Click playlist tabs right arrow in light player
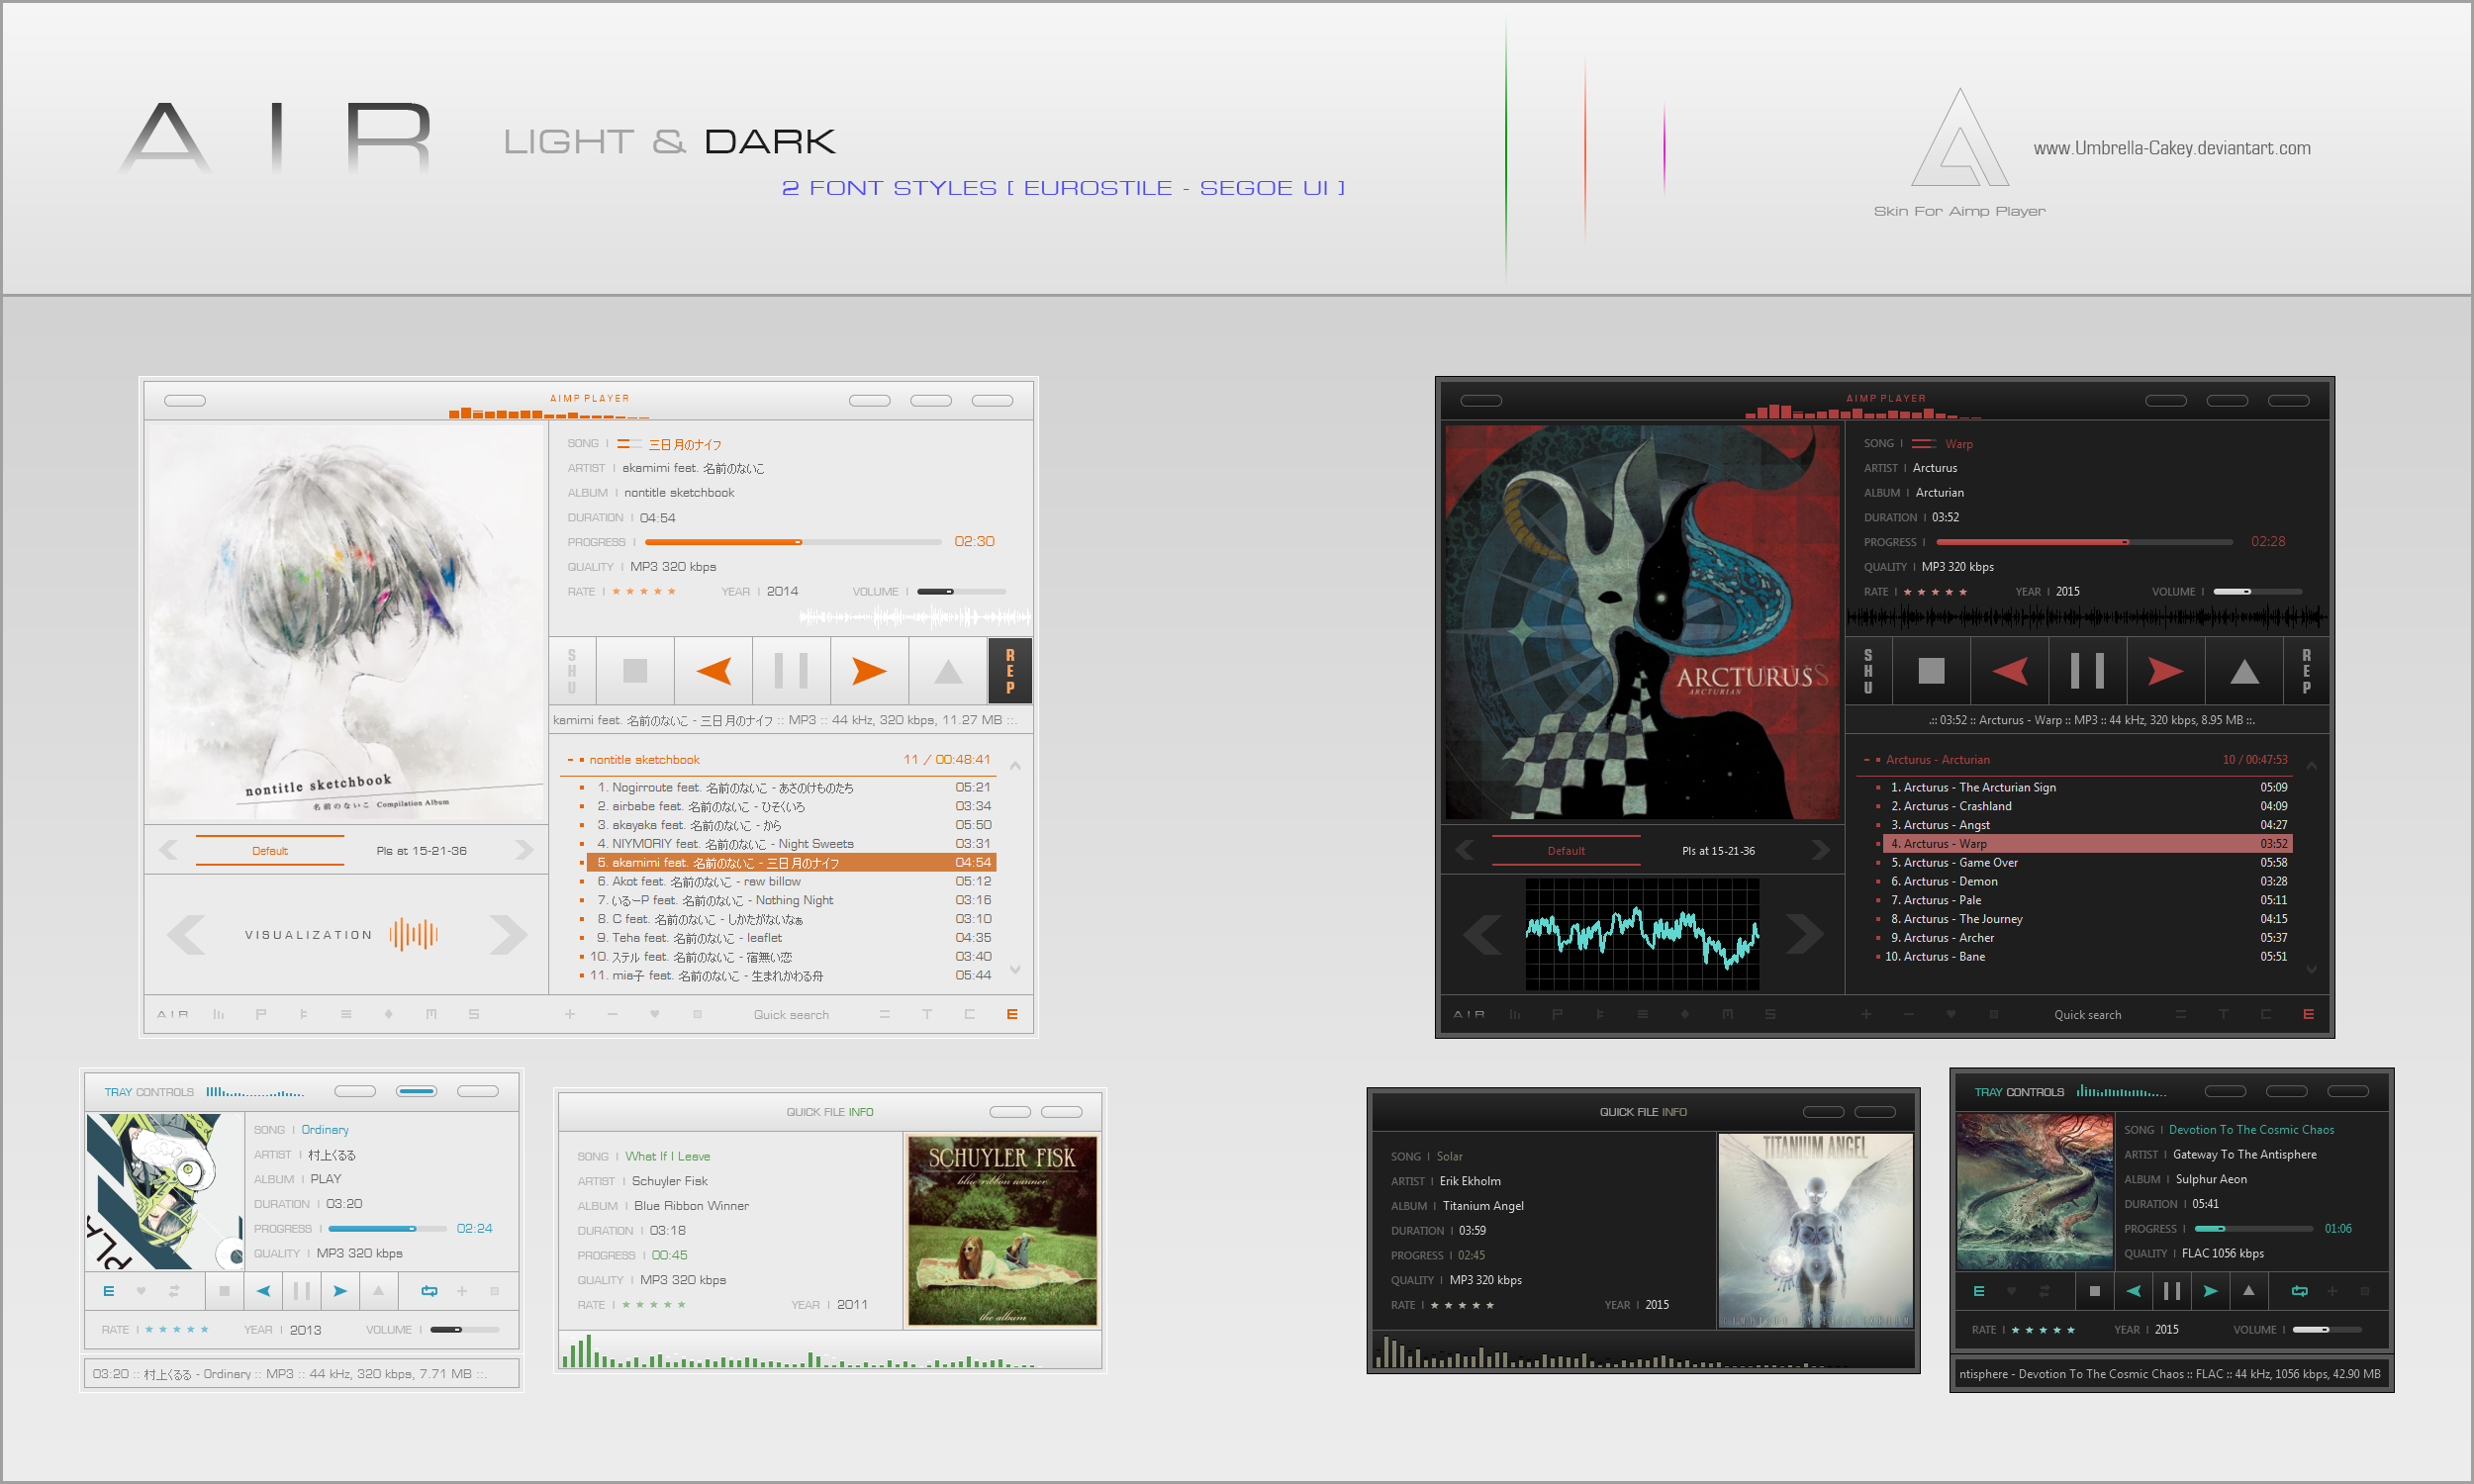 (x=524, y=850)
